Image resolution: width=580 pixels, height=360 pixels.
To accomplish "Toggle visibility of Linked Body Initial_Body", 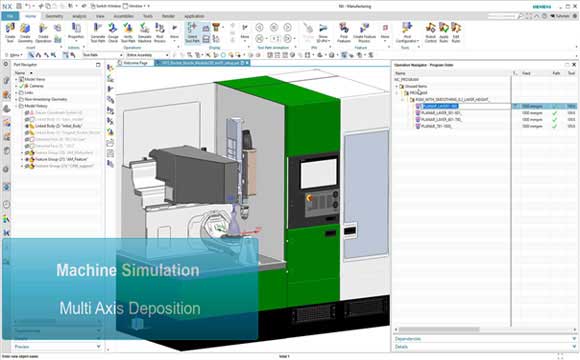I will 27,126.
